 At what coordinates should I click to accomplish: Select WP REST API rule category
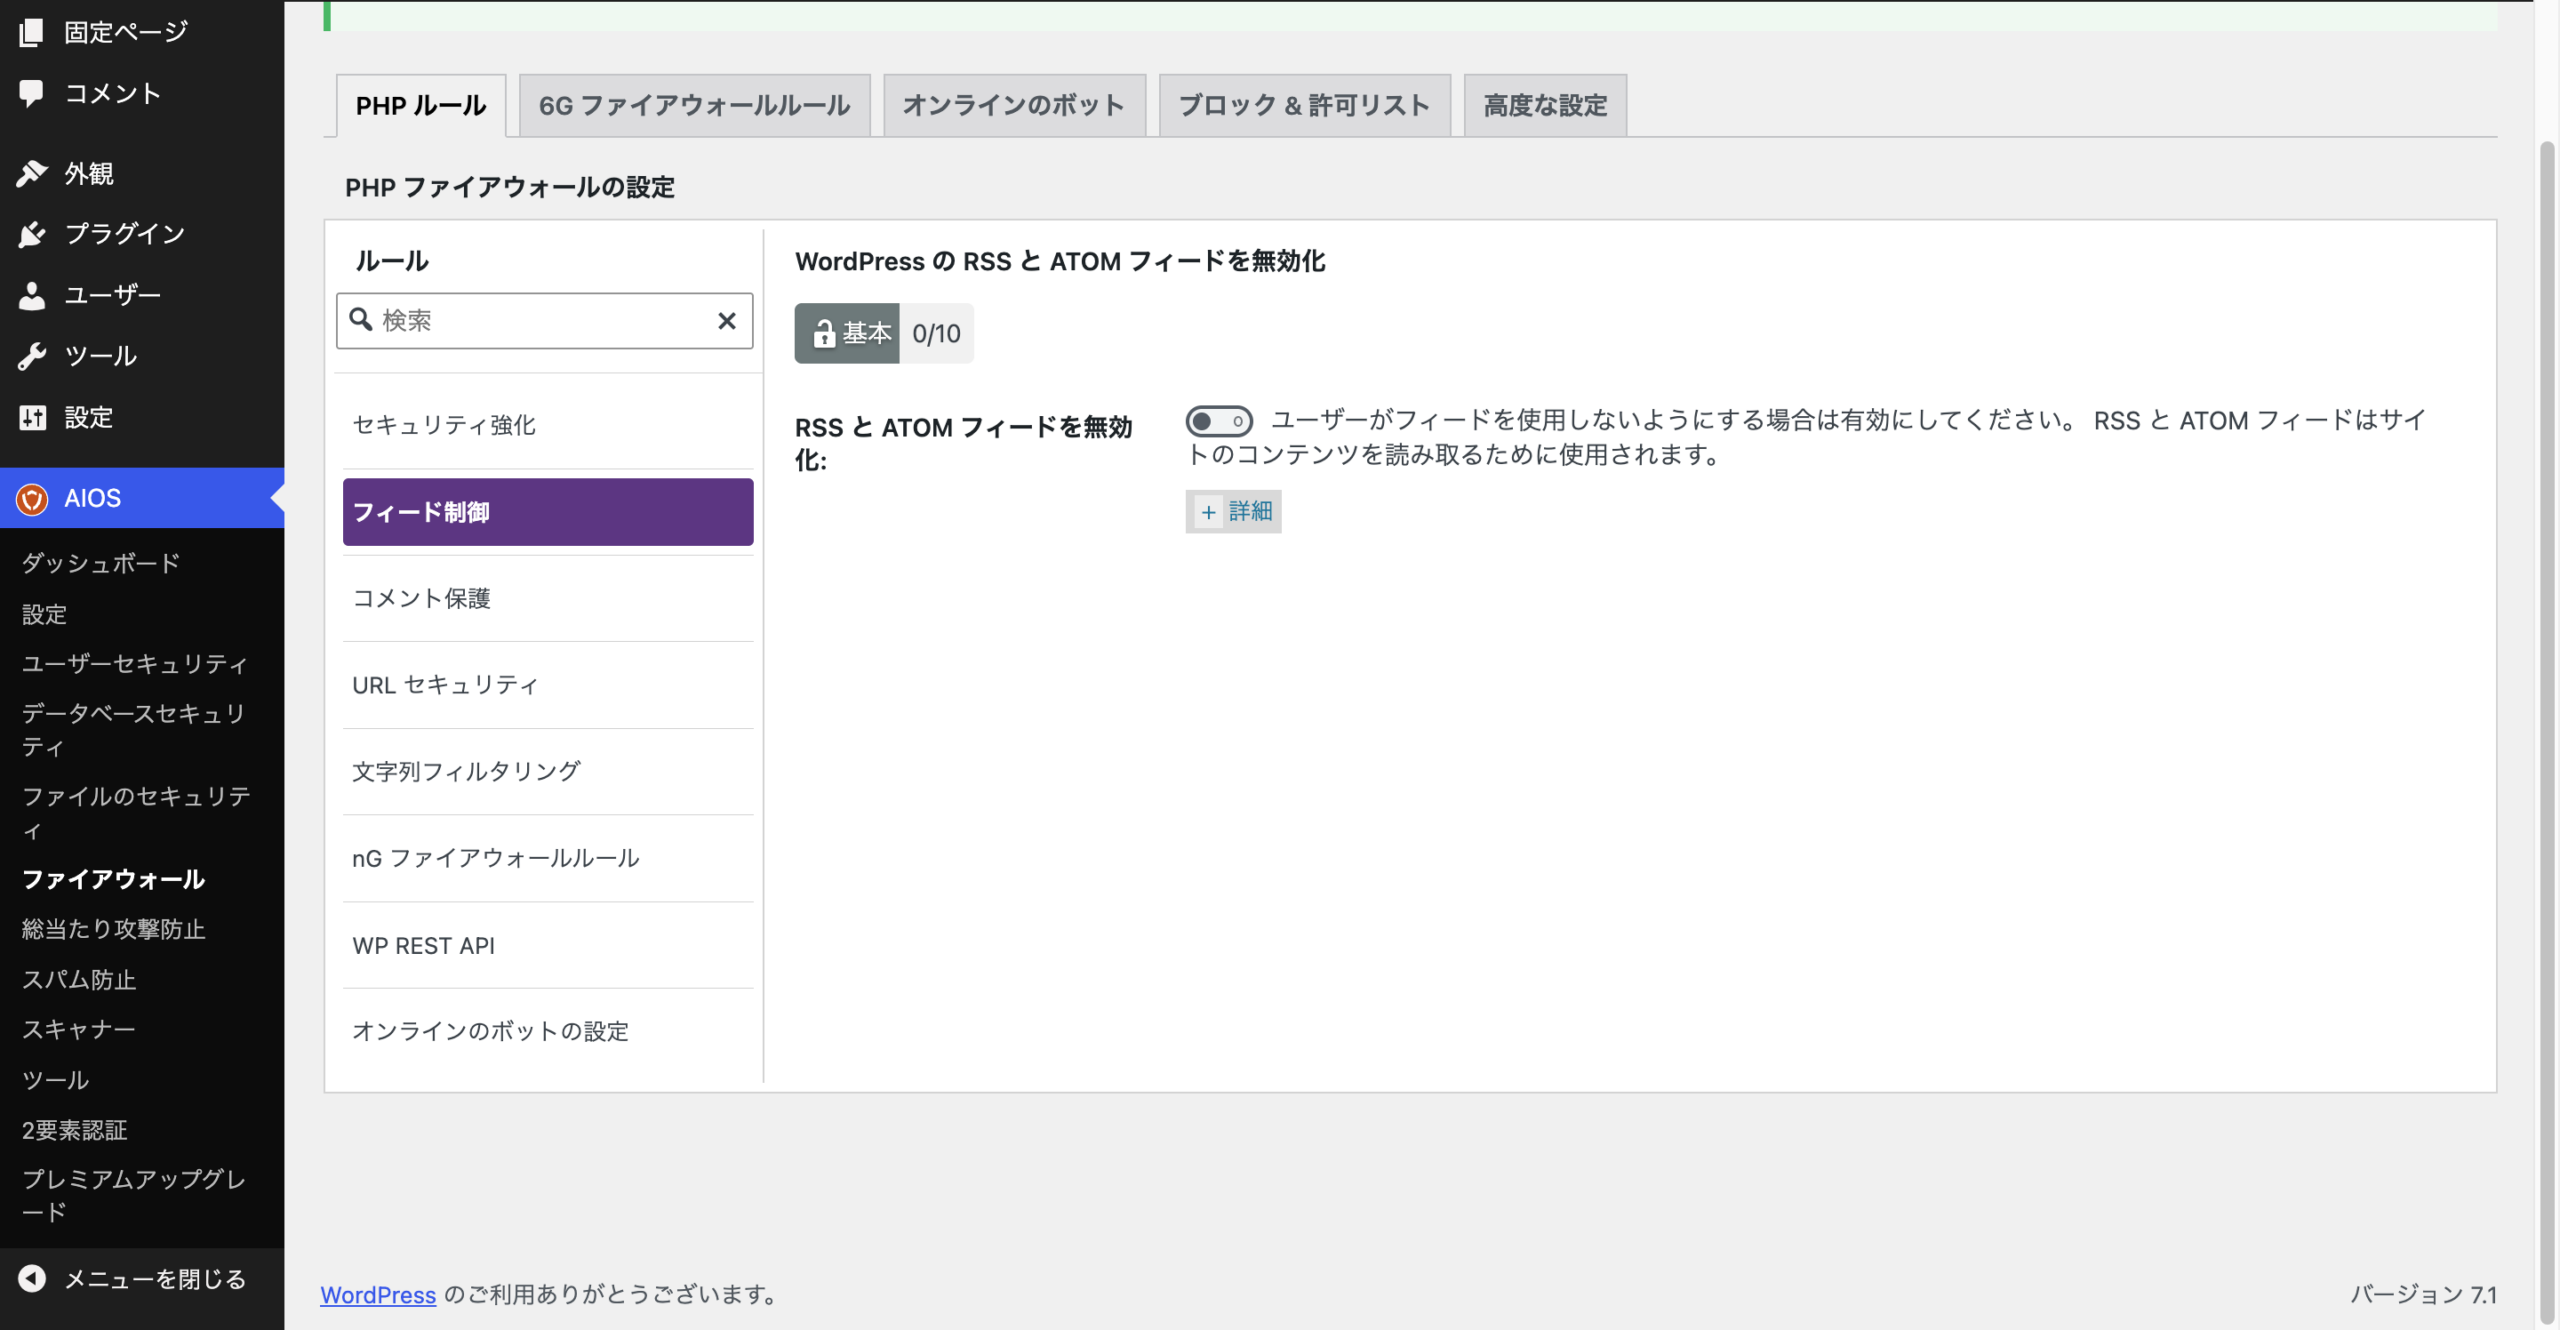547,945
